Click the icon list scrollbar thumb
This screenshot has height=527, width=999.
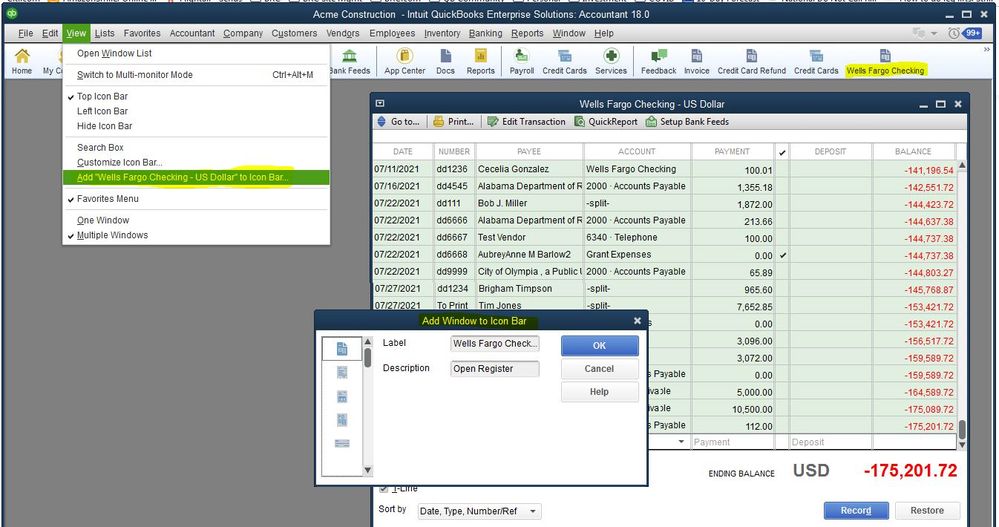click(368, 357)
